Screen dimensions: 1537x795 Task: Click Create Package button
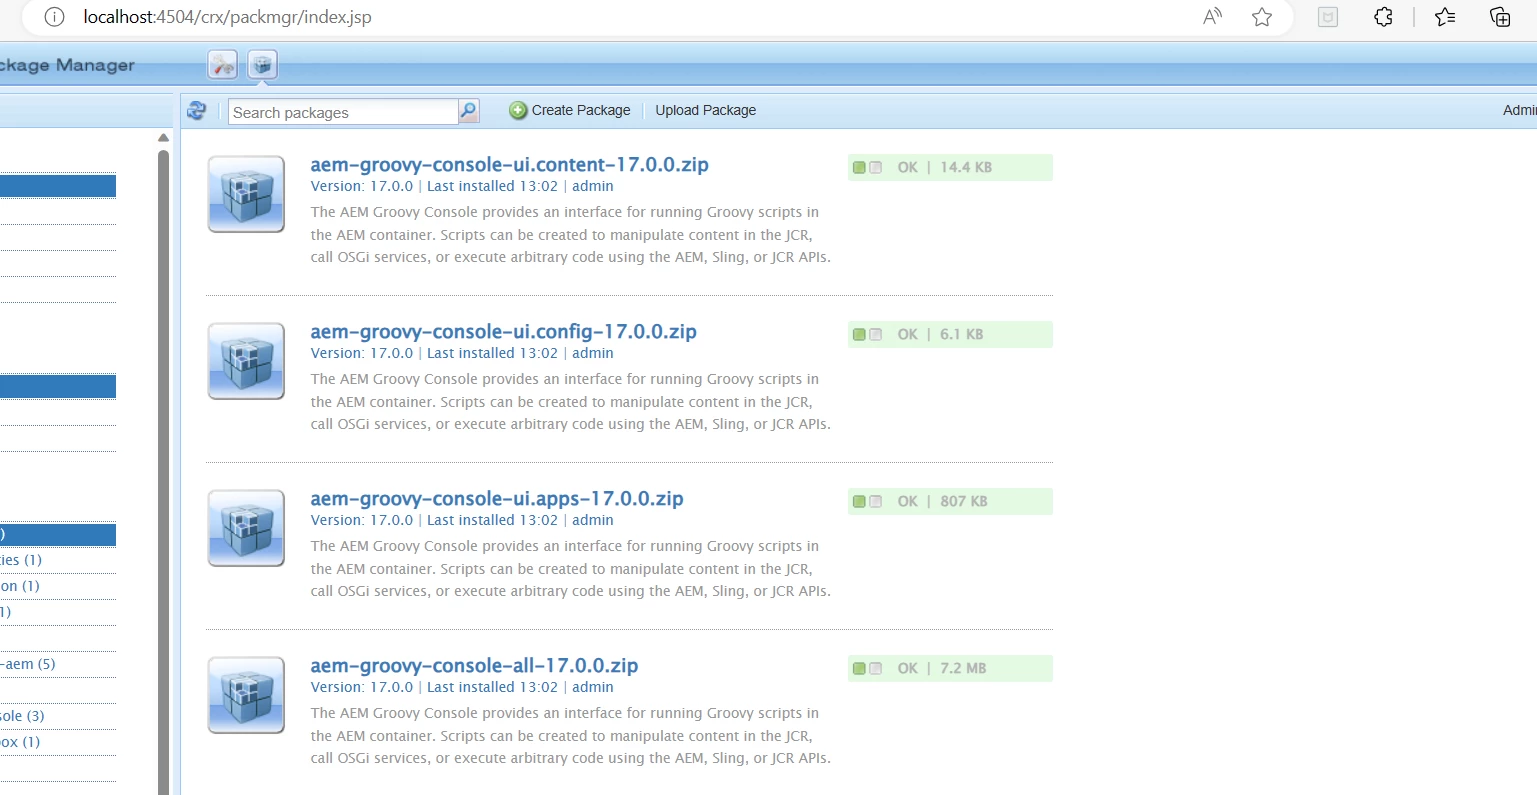570,110
